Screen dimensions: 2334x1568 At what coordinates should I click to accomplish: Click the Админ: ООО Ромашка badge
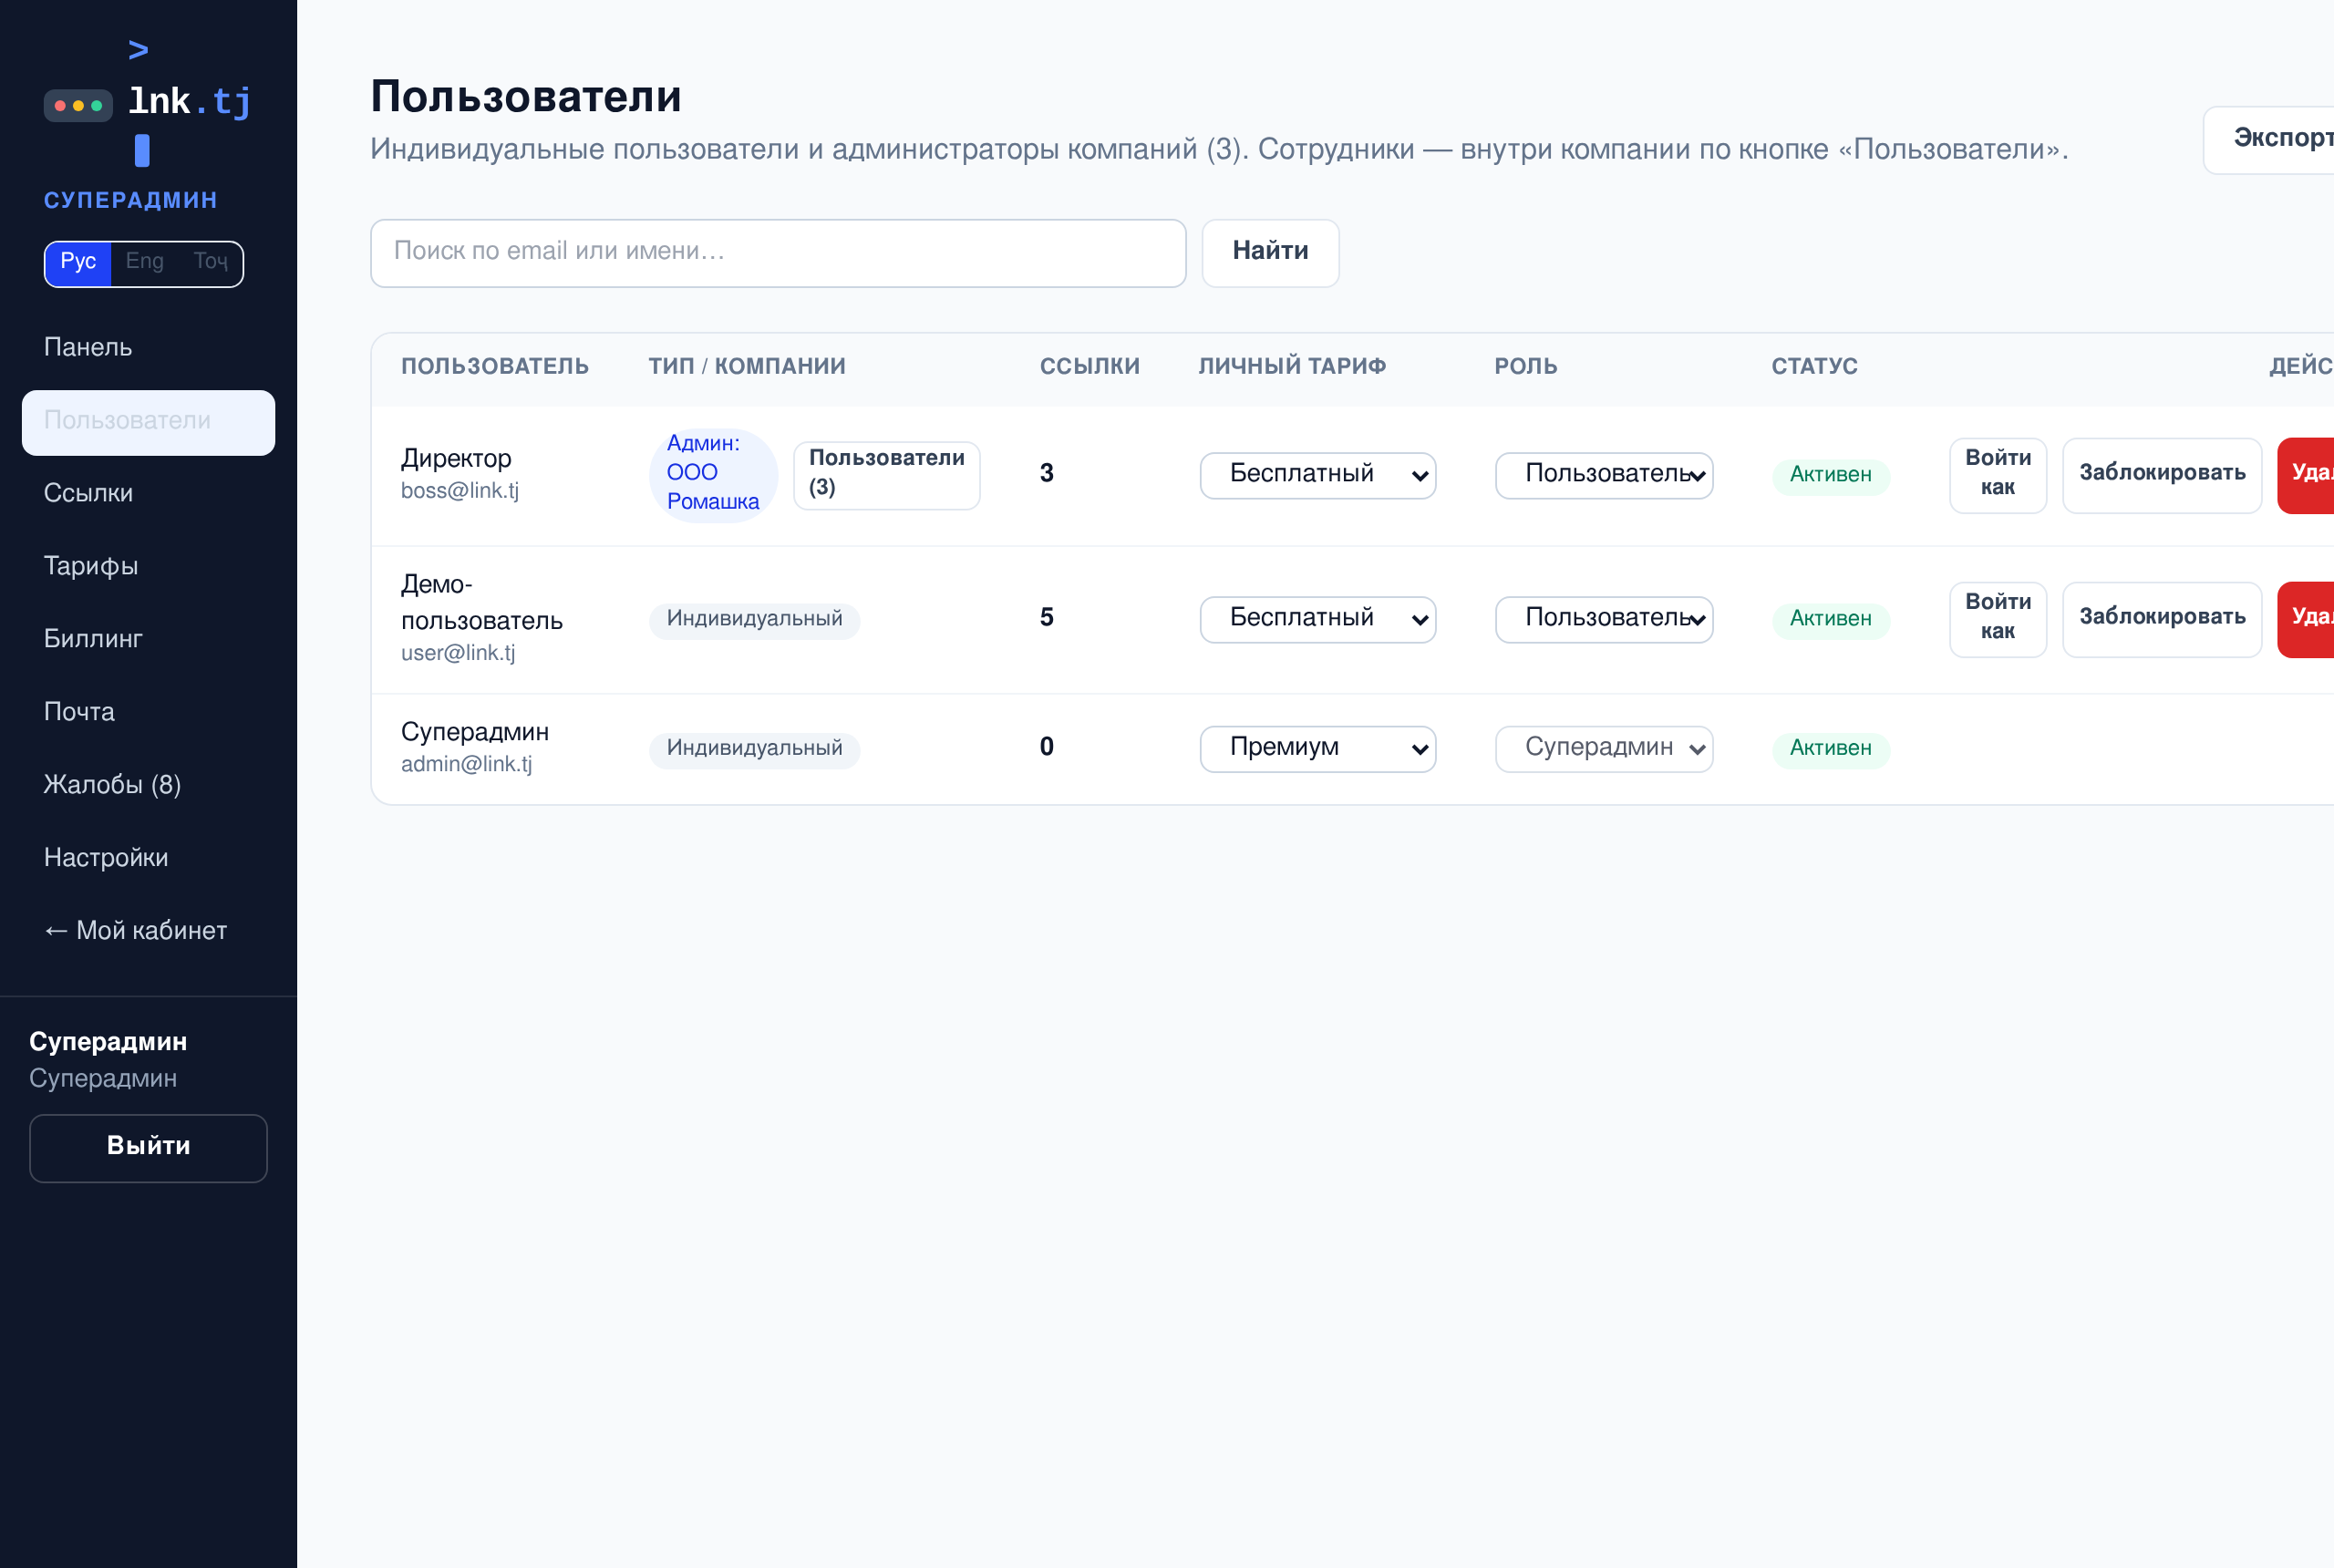click(713, 474)
